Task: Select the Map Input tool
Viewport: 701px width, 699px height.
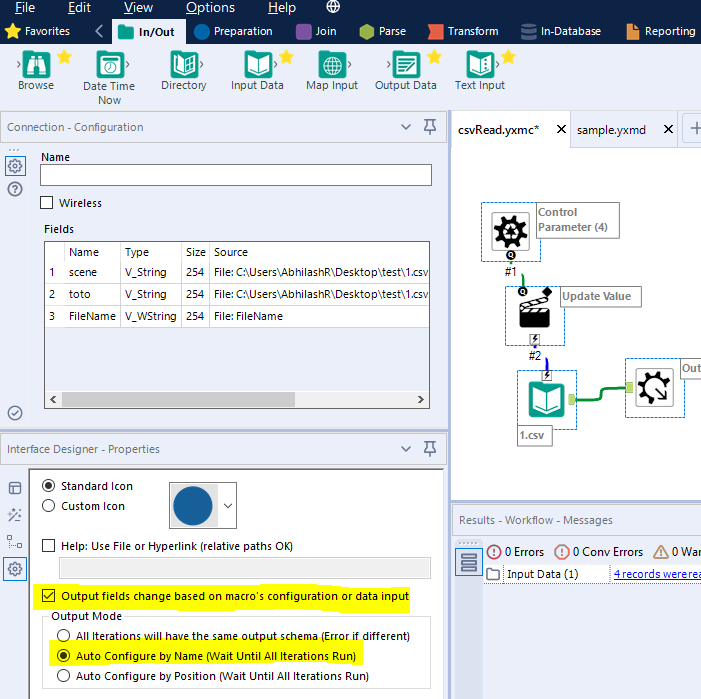Action: (331, 65)
